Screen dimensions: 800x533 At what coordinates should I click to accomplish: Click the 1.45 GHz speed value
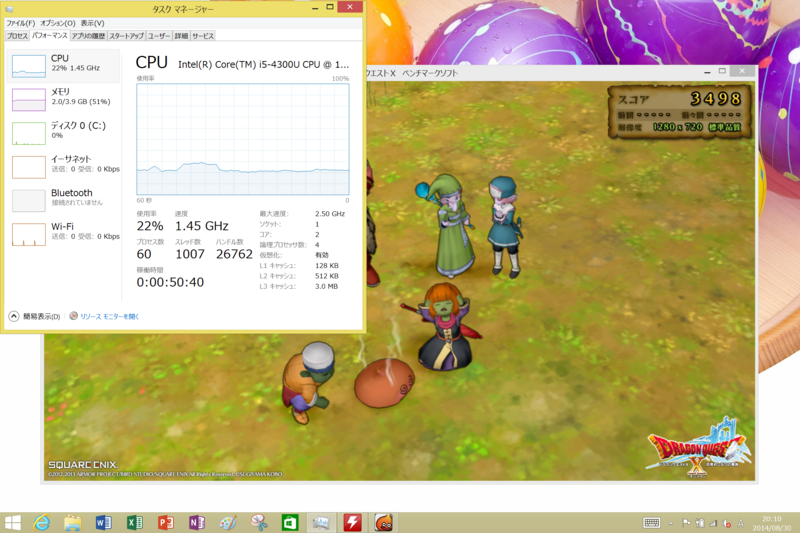tap(202, 226)
